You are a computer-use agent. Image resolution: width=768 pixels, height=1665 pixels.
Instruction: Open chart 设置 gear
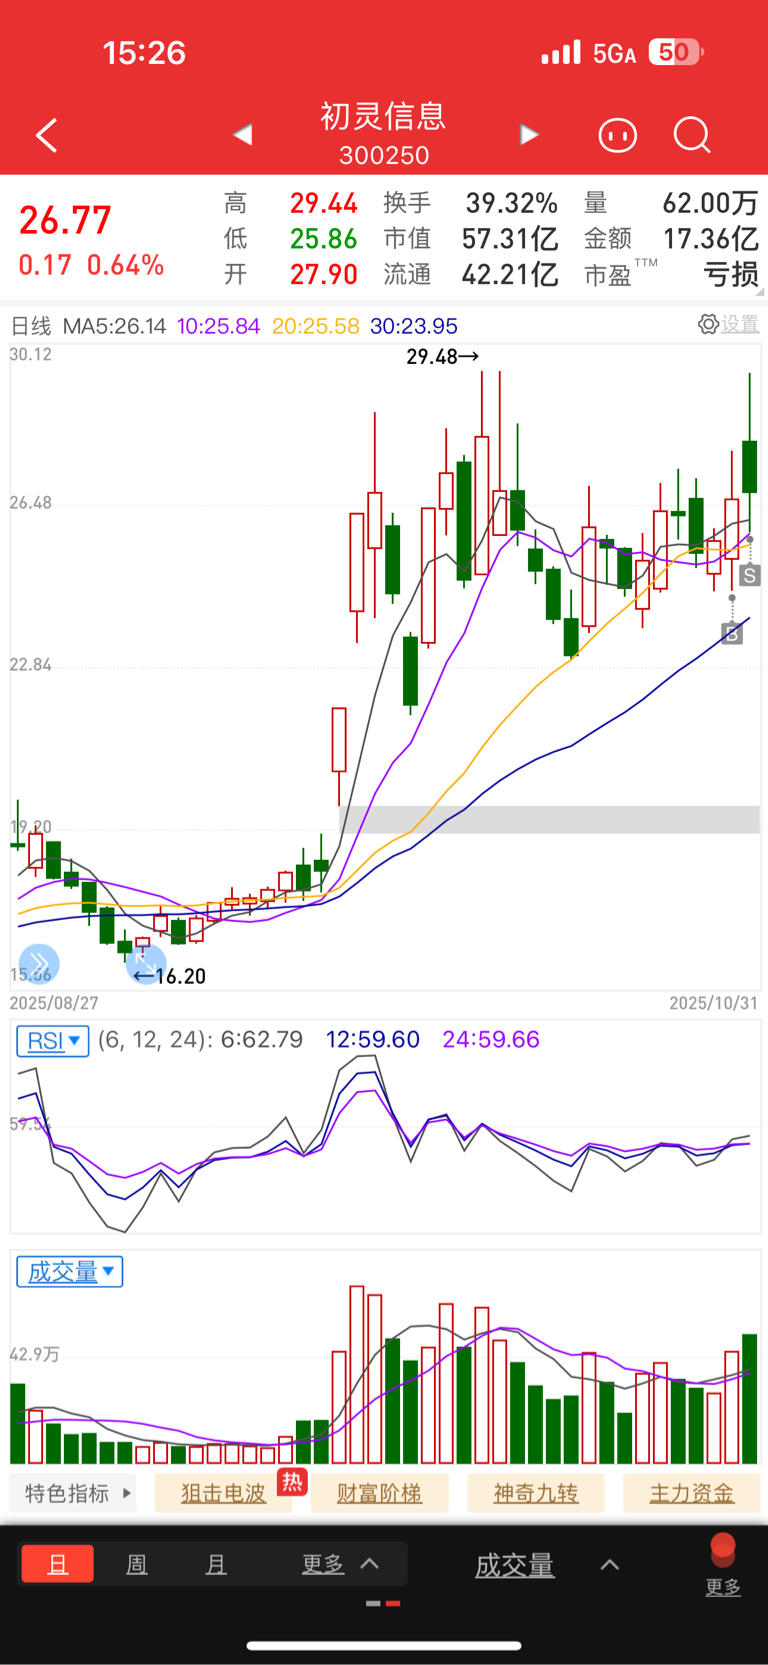(x=728, y=324)
